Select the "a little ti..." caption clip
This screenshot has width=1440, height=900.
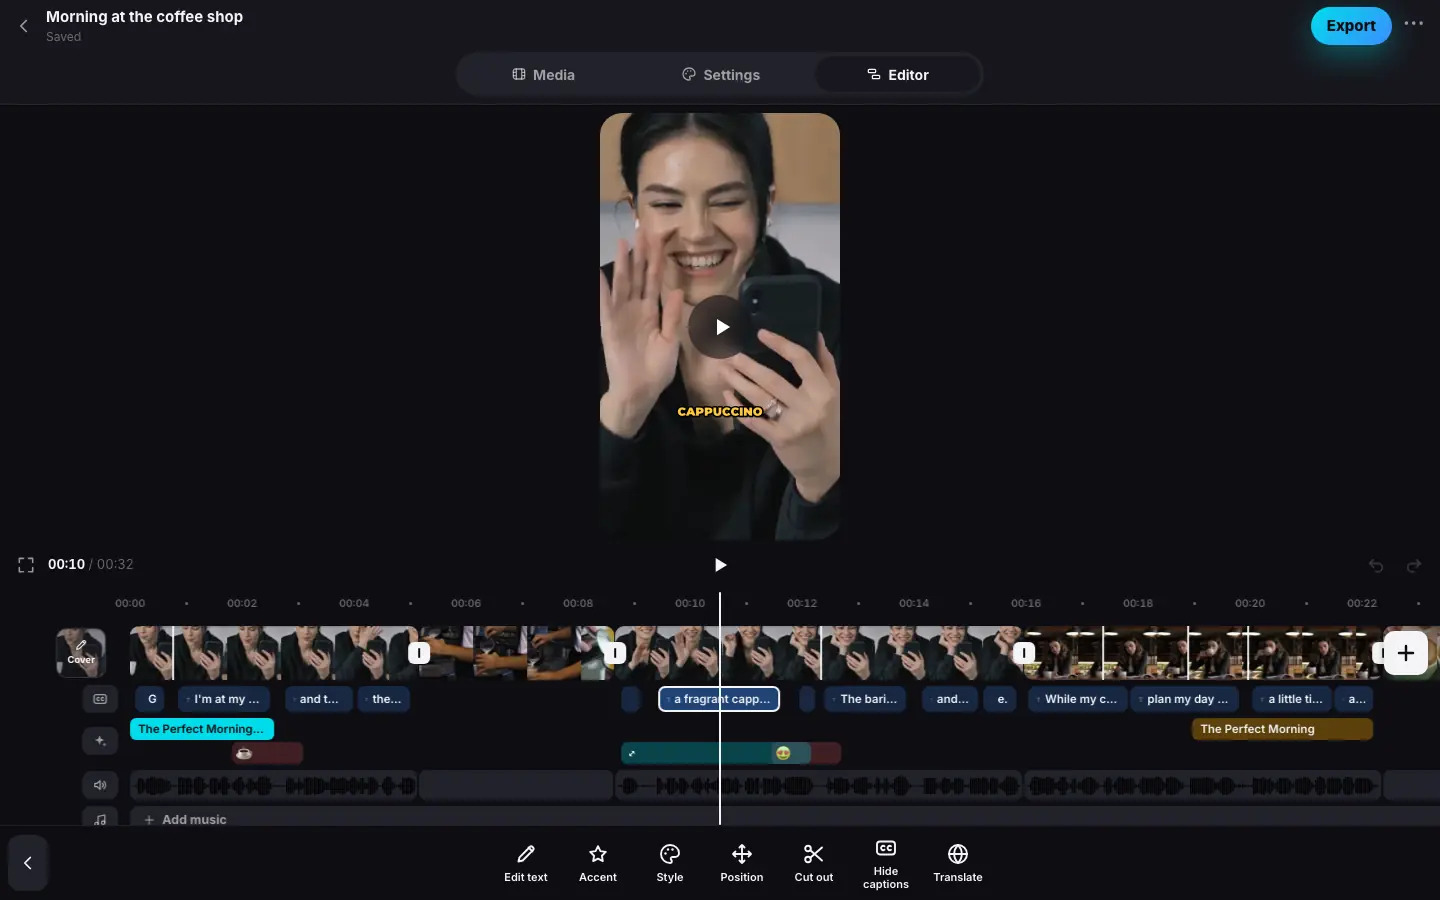(1292, 699)
